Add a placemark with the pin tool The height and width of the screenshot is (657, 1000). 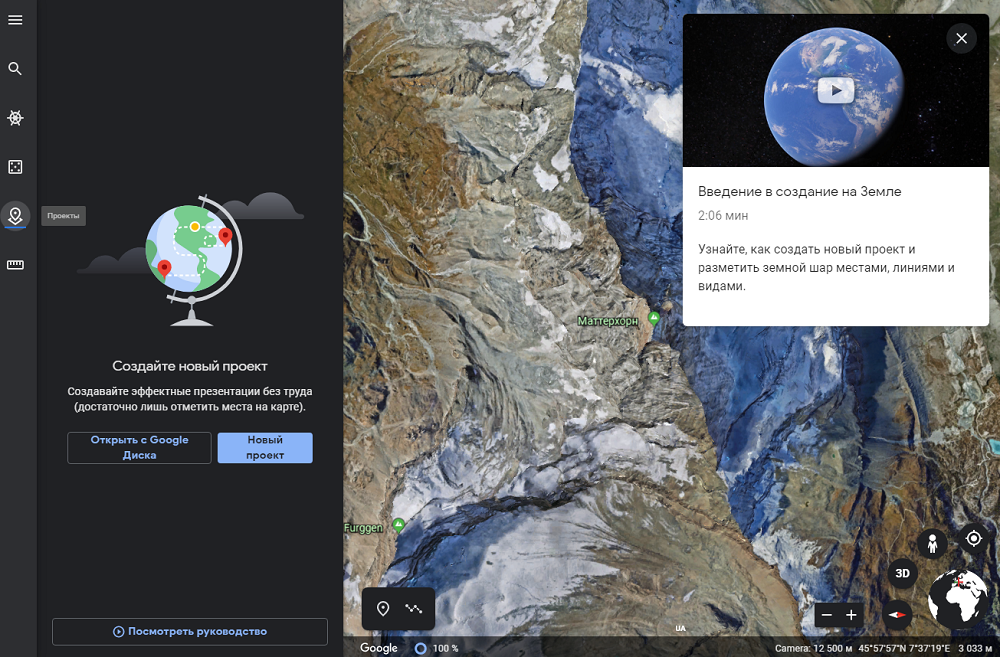point(383,608)
